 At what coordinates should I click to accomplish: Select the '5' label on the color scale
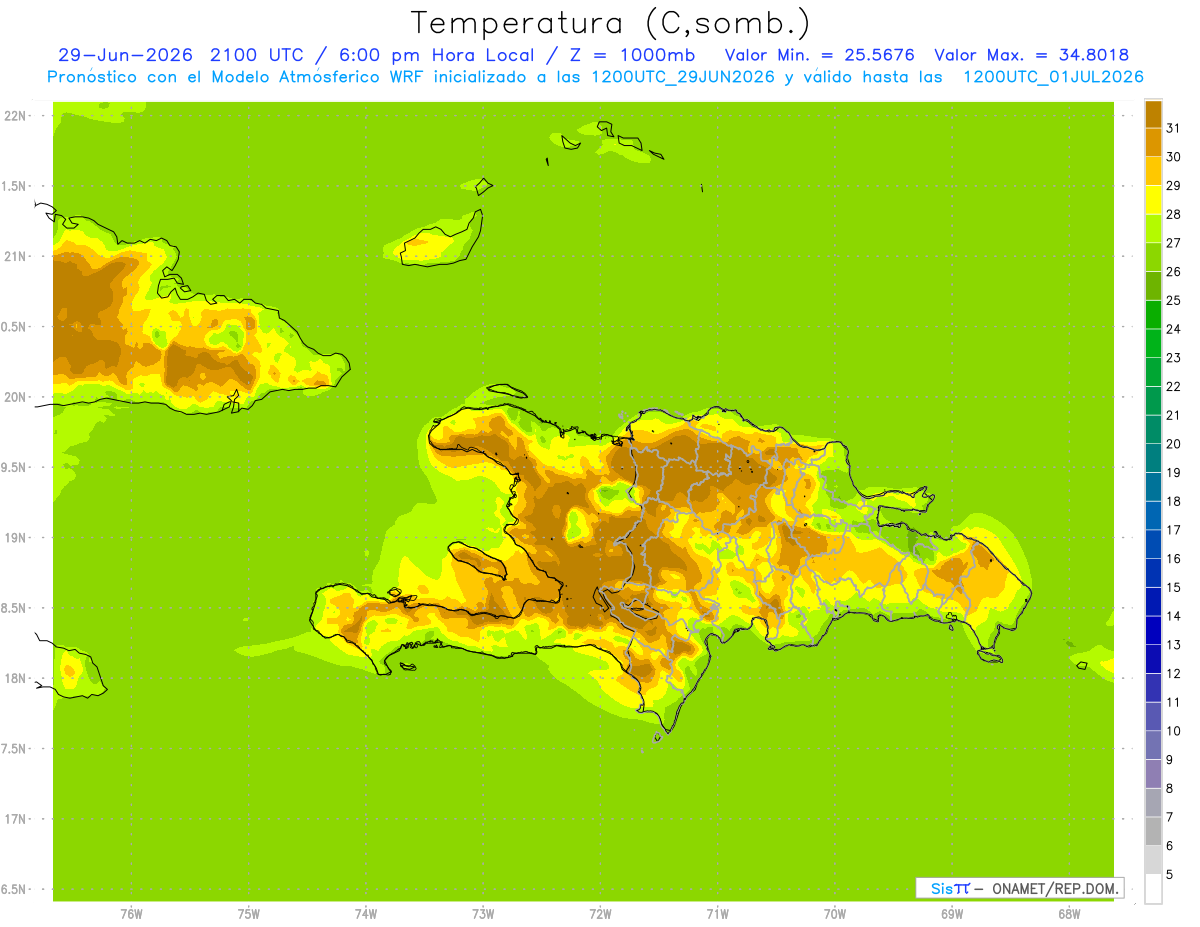1170,874
